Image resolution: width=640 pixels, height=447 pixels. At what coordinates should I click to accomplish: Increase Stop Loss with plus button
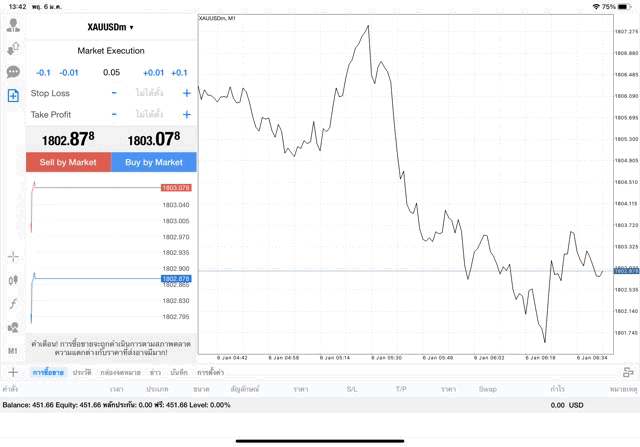click(x=187, y=93)
